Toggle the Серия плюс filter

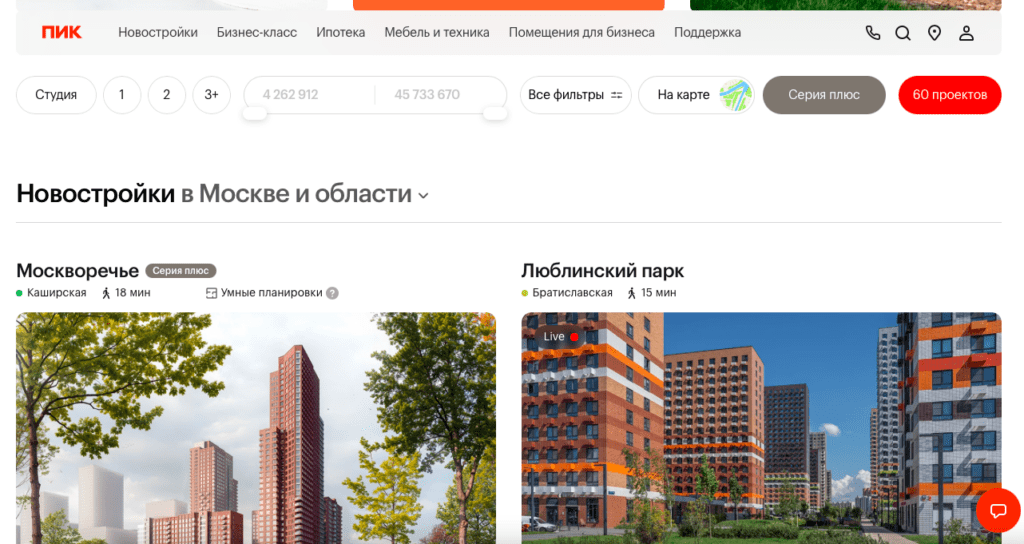pyautogui.click(x=823, y=95)
